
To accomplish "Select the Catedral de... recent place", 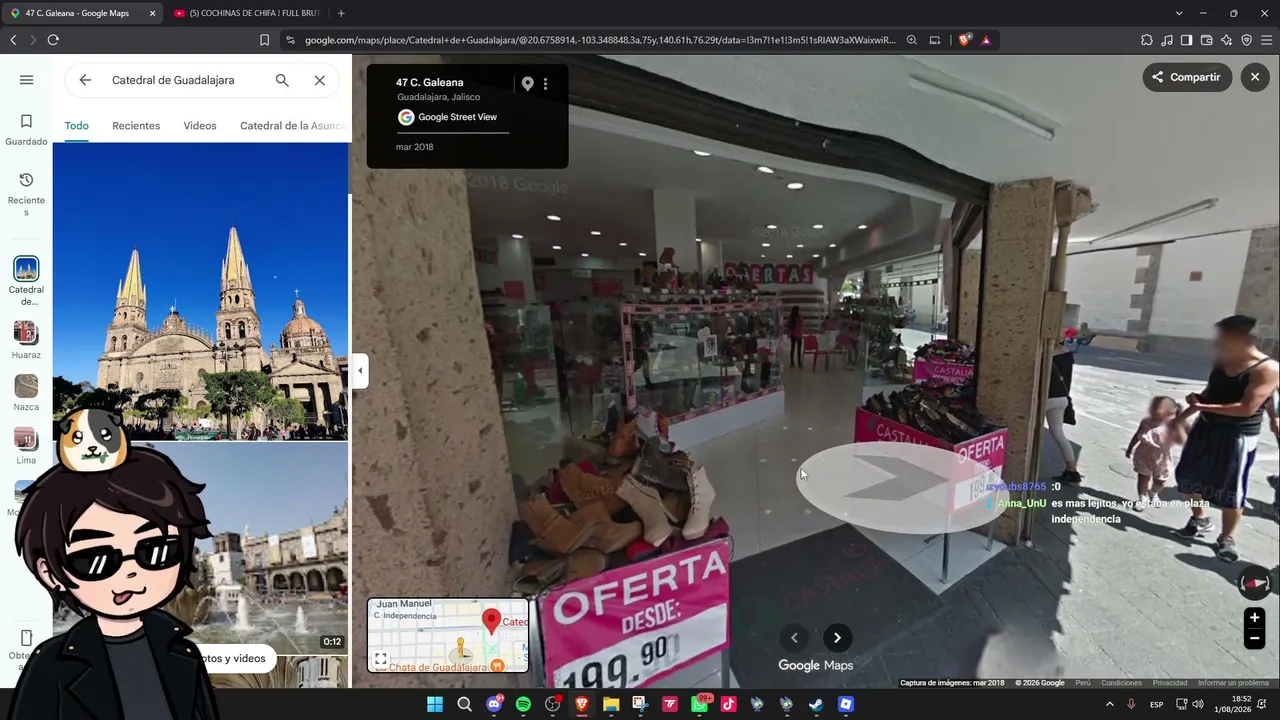I will [26, 281].
